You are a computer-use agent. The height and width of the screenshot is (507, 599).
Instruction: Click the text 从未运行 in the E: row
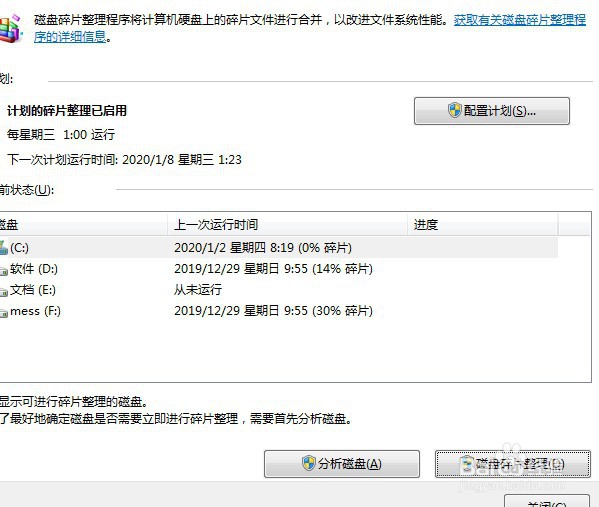tap(198, 290)
